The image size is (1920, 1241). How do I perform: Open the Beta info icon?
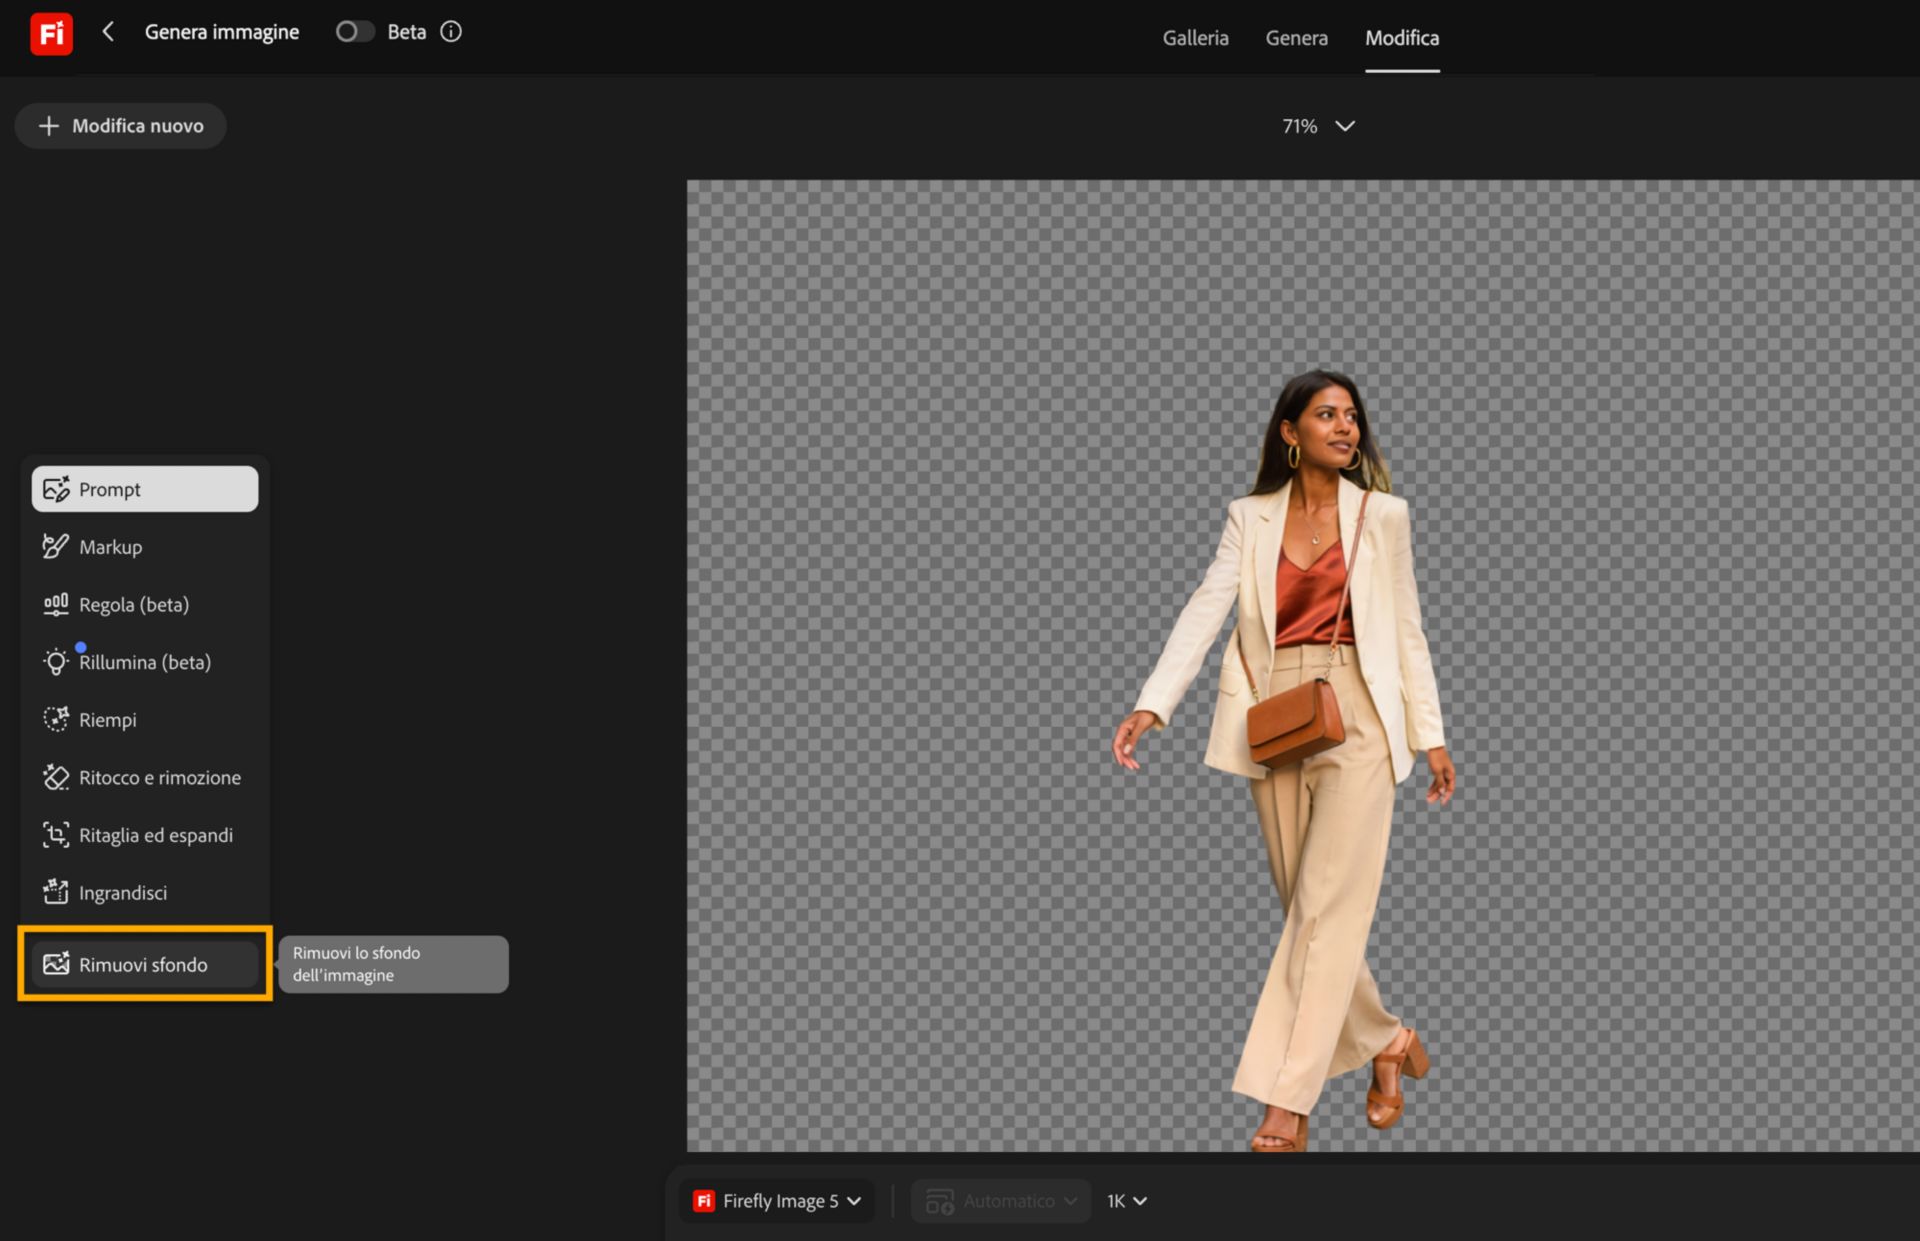point(451,32)
